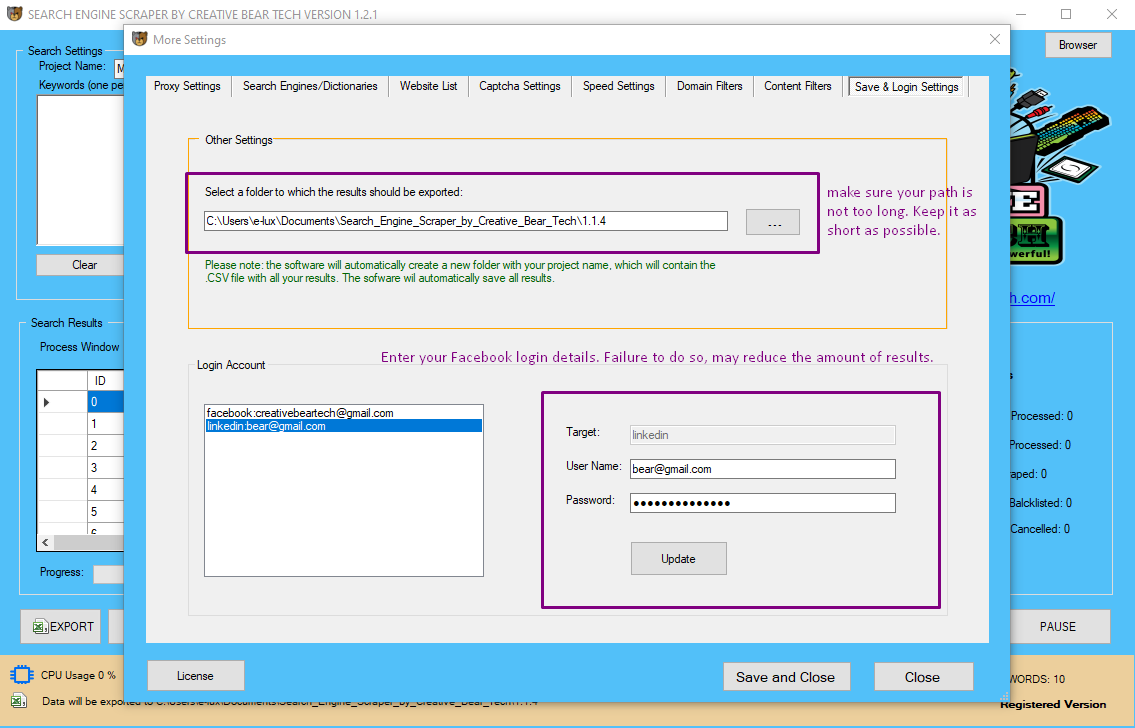Click the Close button at dialog bottom

(x=923, y=677)
